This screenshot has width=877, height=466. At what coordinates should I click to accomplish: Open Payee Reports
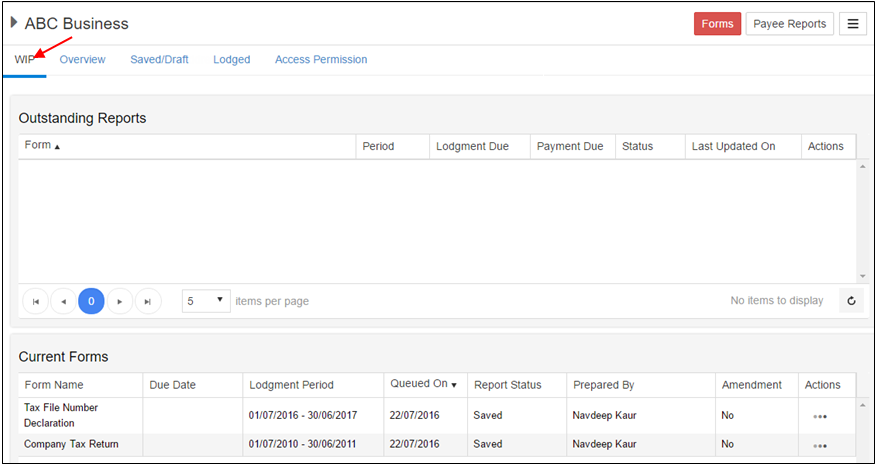coord(789,24)
